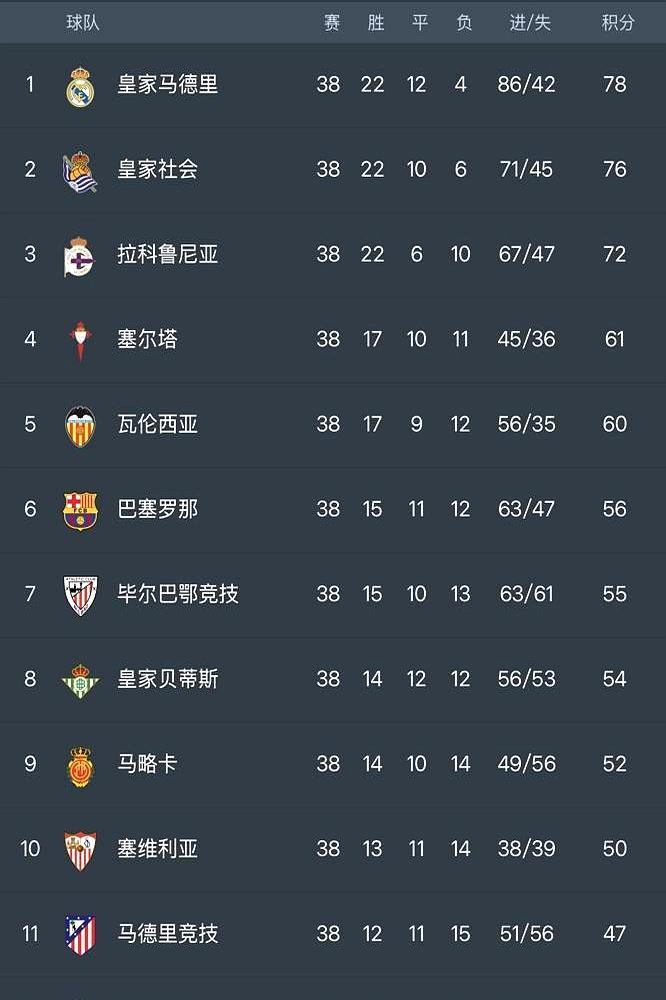Viewport: 666px width, 1000px height.
Task: Click the 积分 points column header
Action: (618, 22)
